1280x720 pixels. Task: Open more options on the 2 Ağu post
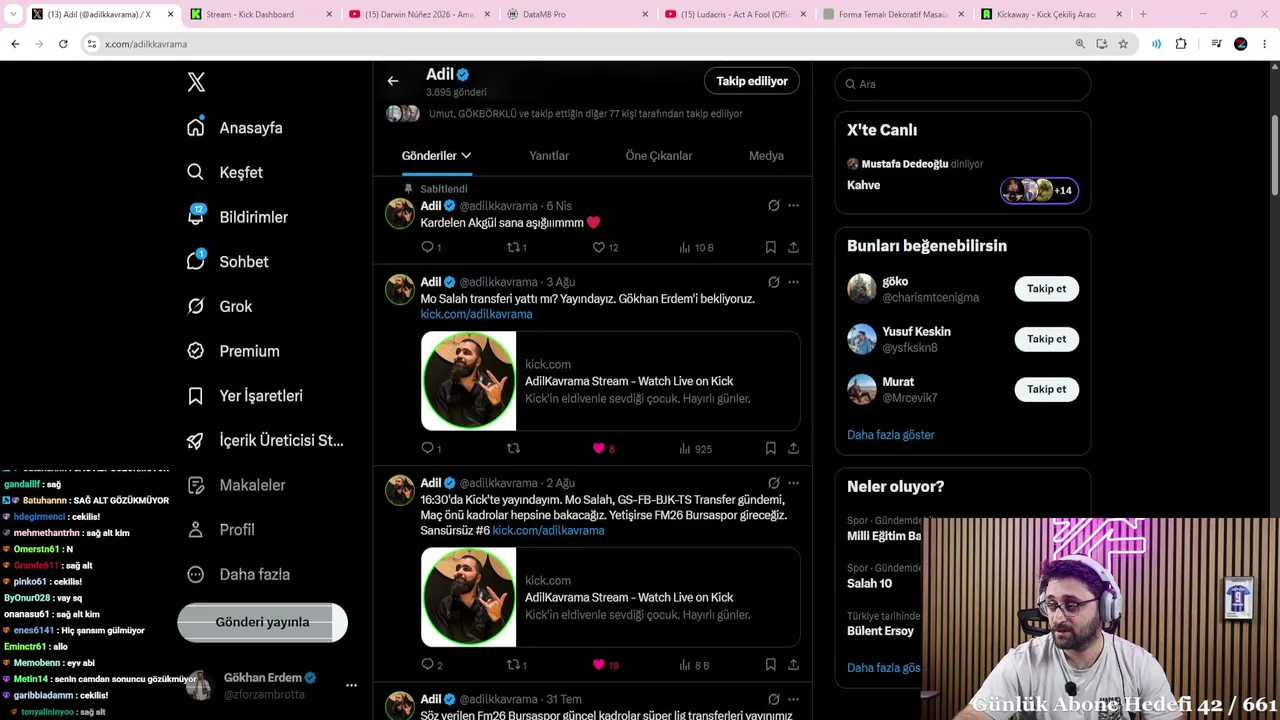pyautogui.click(x=793, y=483)
